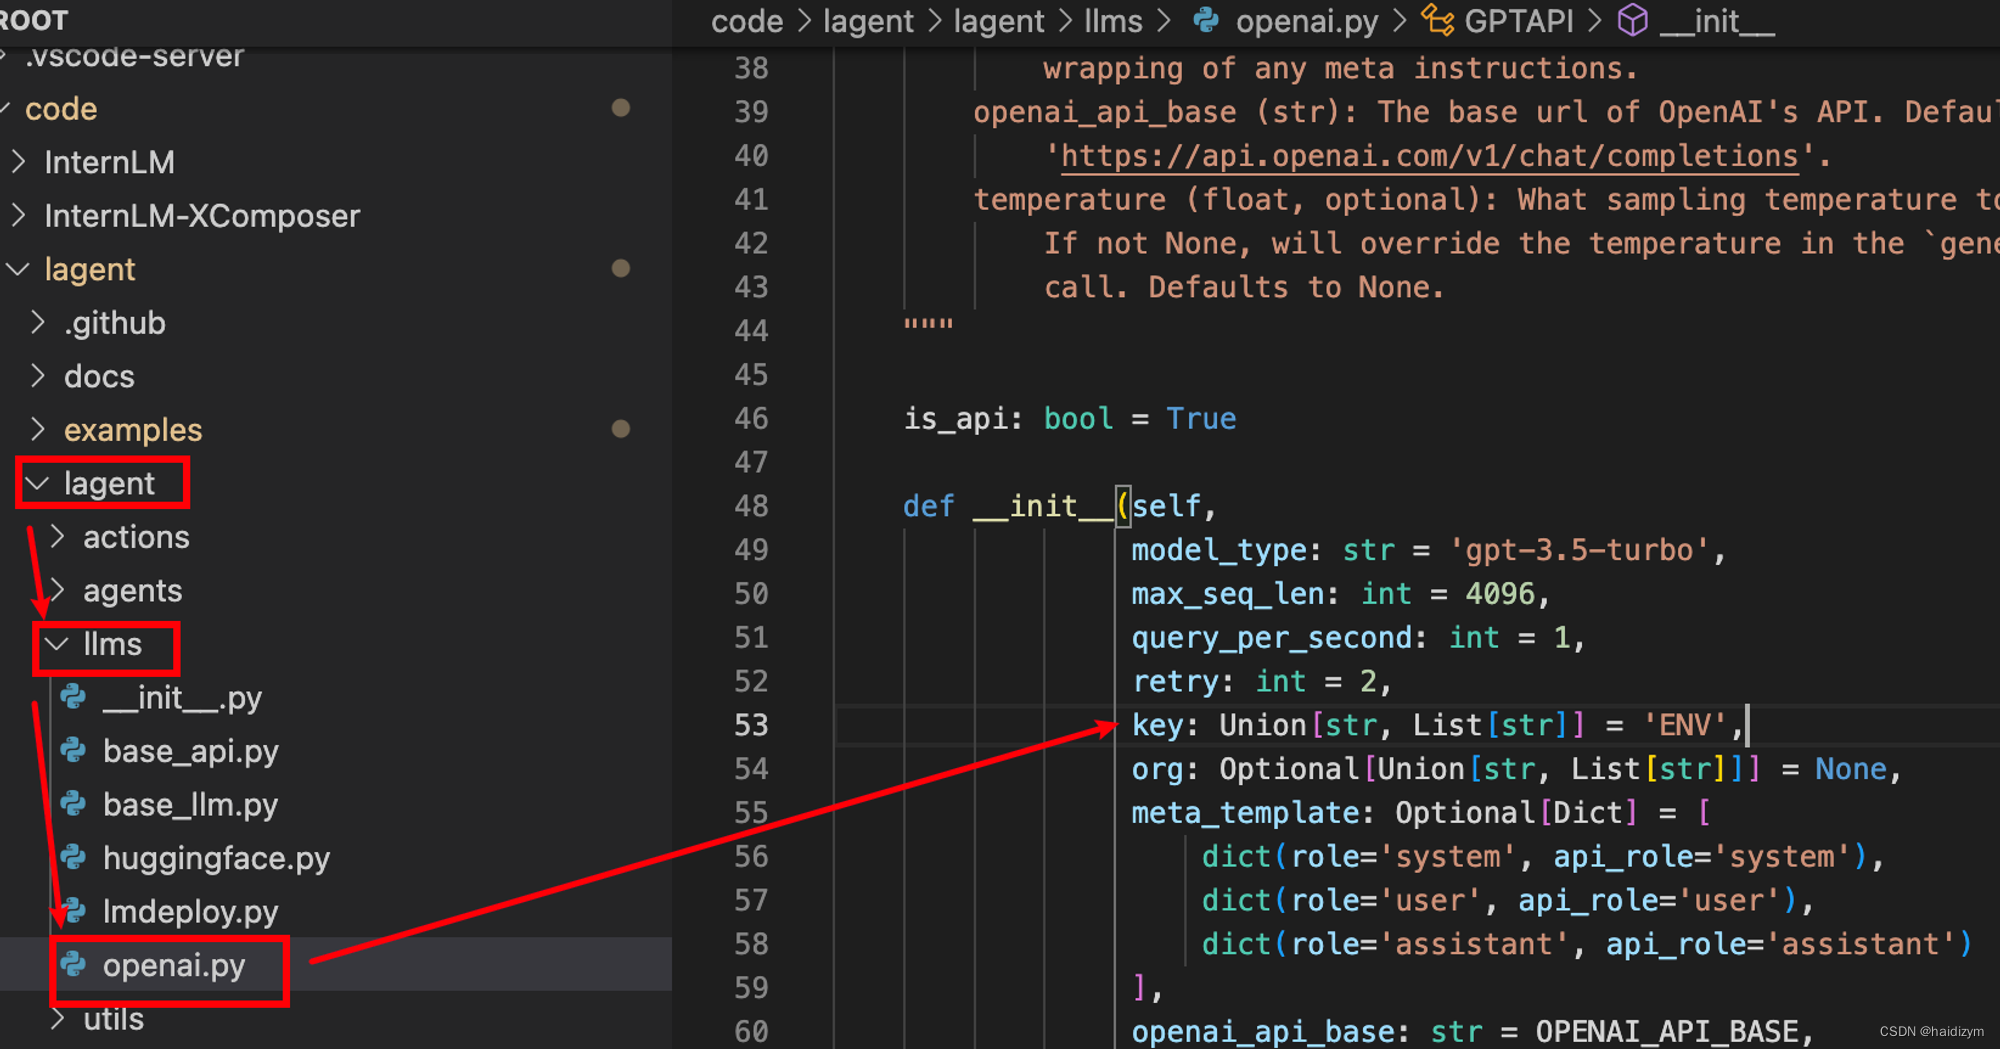Click line number 53 in the gutter
The height and width of the screenshot is (1049, 2000).
(x=751, y=725)
